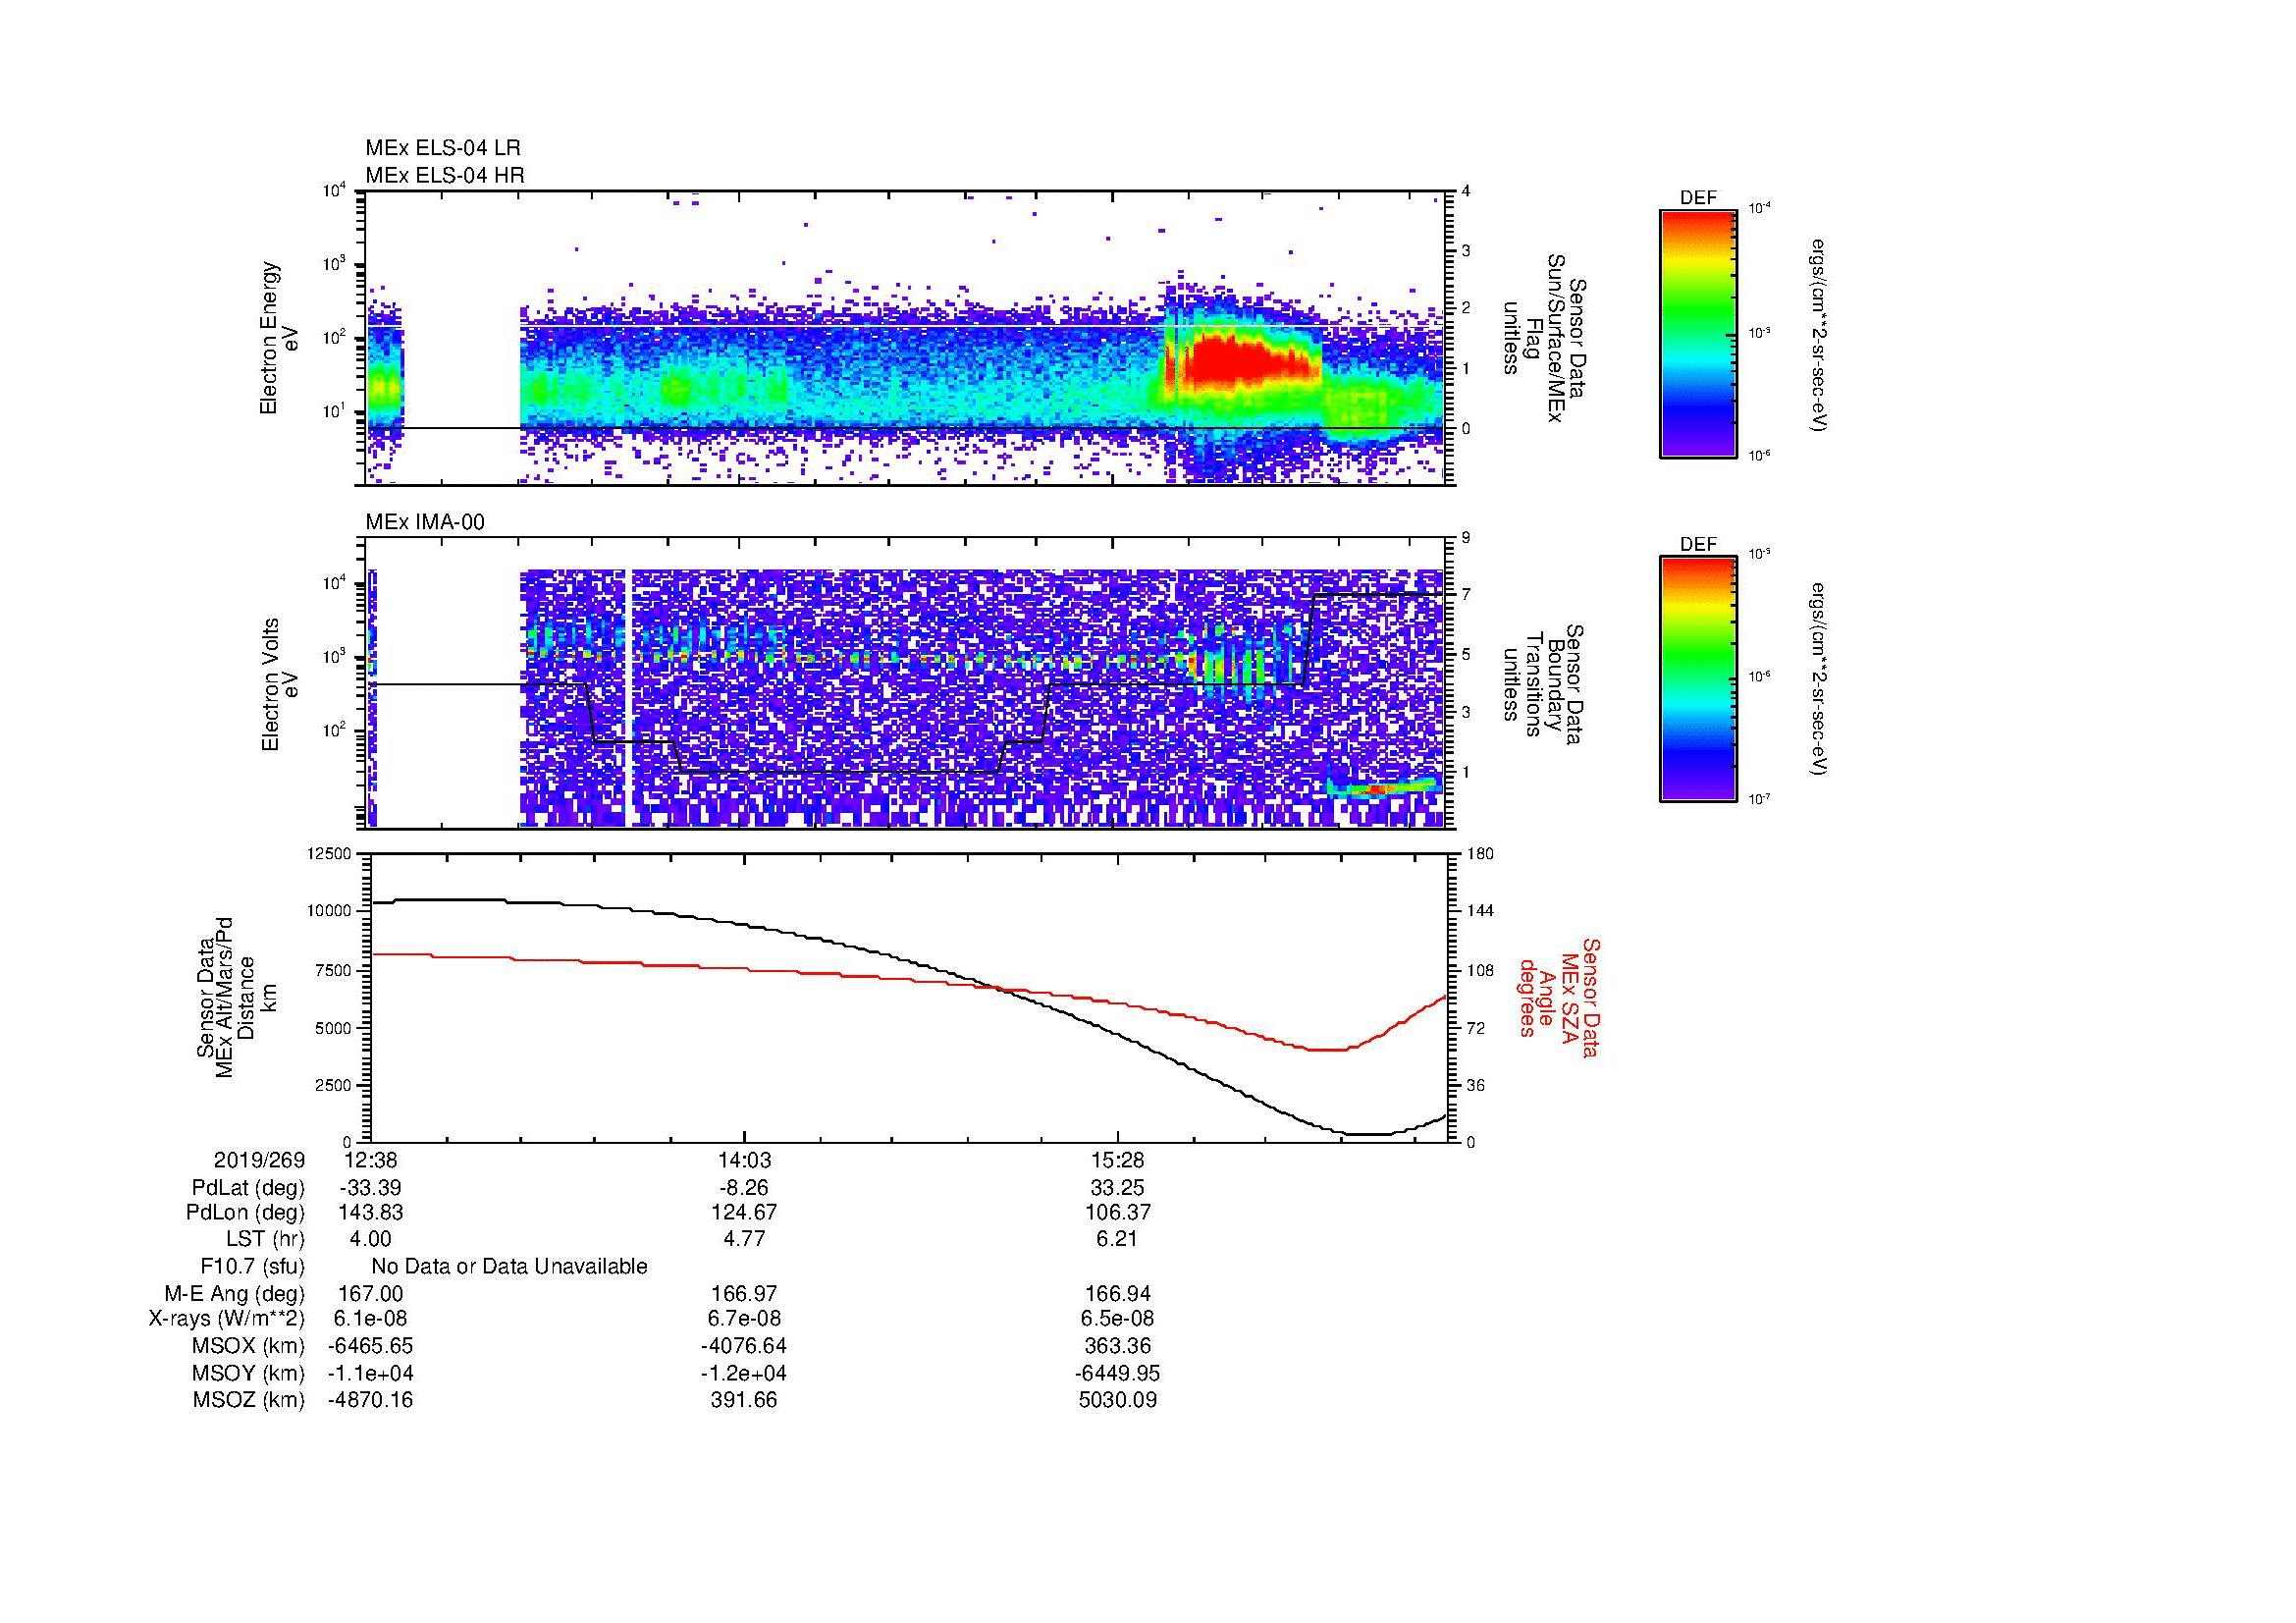Click the 'PdLat (deg)' row label
Viewport: 2296px width, 1623px height.
pyautogui.click(x=248, y=1188)
